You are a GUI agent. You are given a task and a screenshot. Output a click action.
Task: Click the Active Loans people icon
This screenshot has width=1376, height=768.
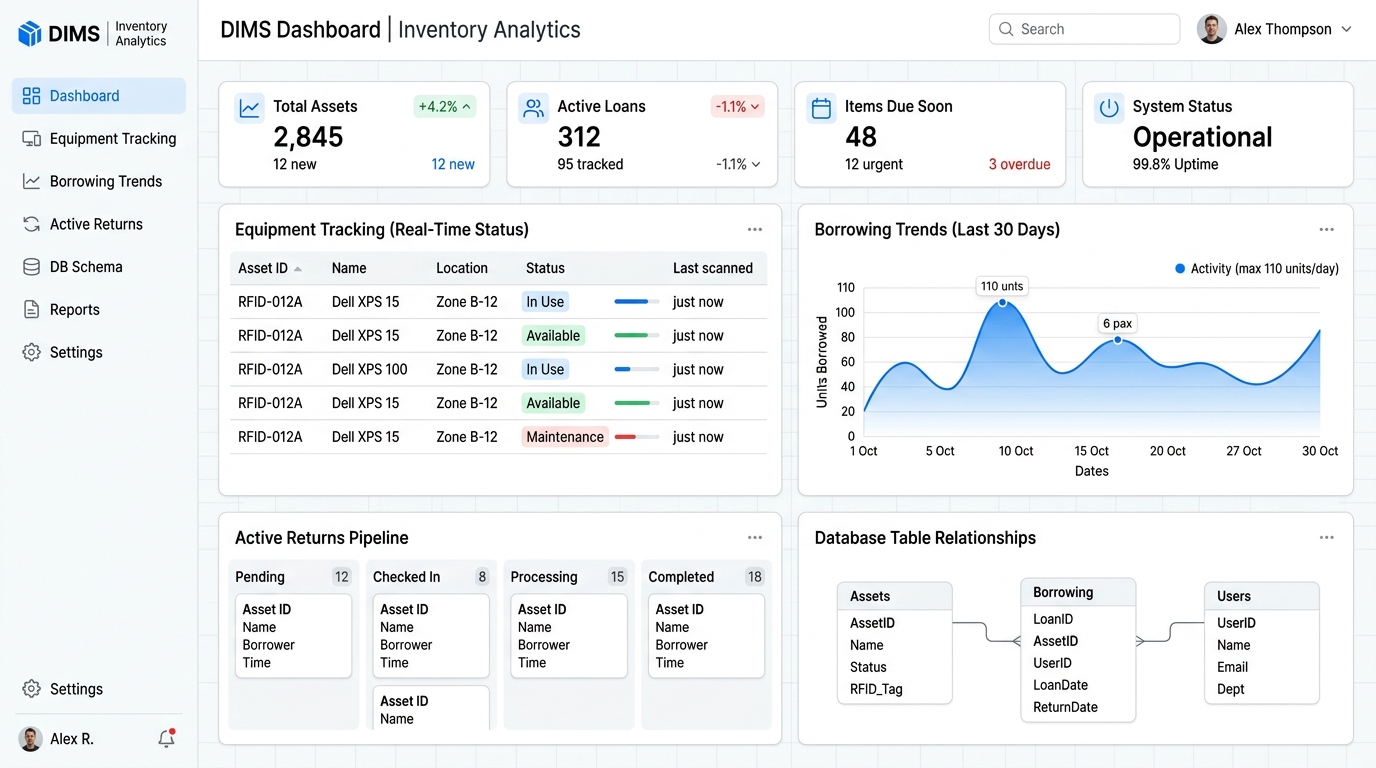click(x=534, y=108)
